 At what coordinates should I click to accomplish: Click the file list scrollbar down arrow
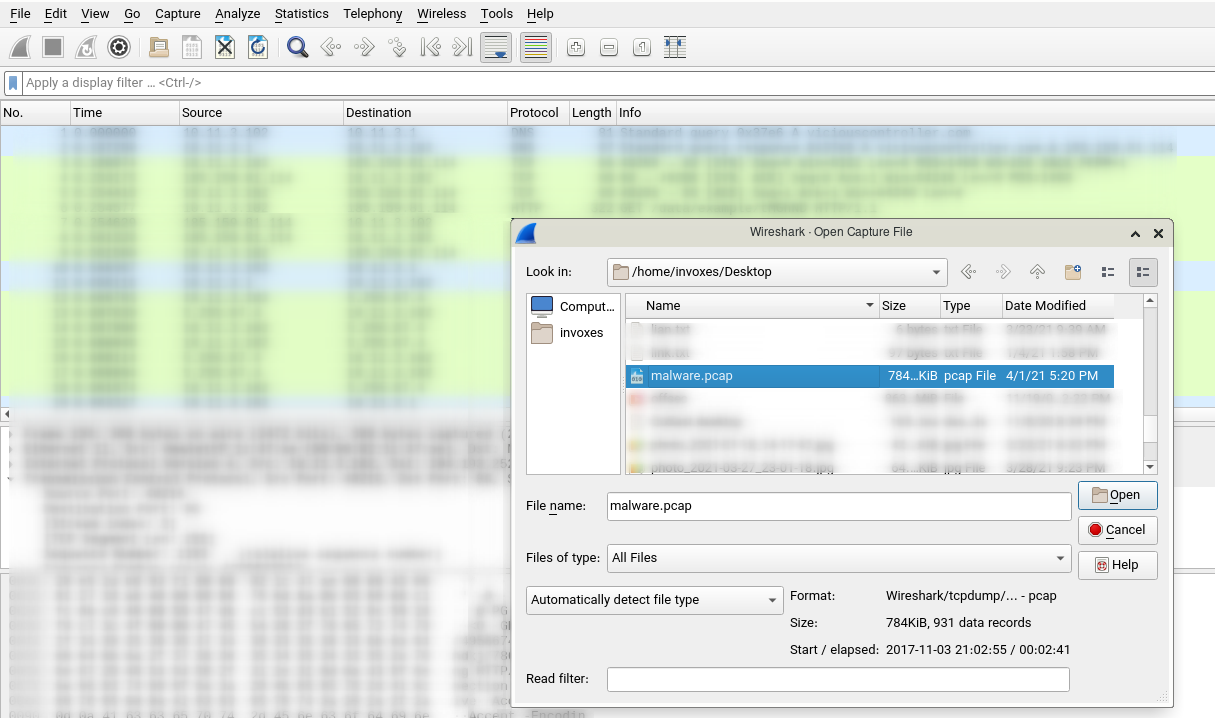click(x=1150, y=467)
